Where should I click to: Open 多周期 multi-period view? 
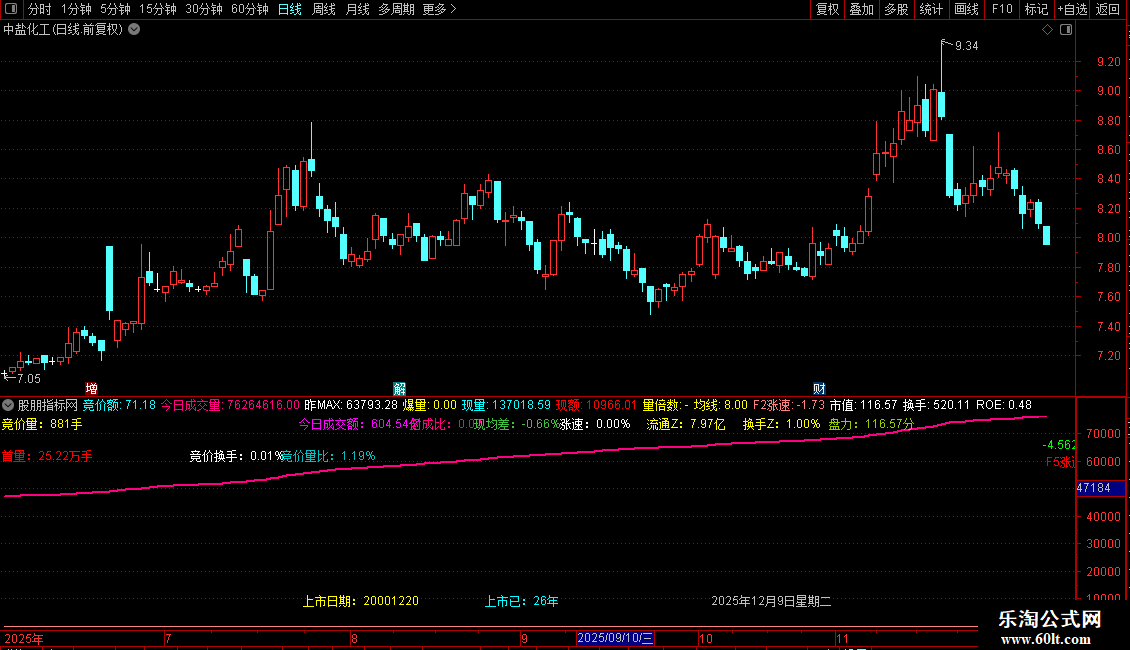[396, 9]
